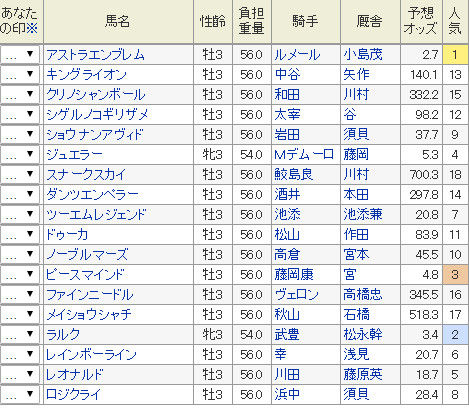
Task: Open horse page ドゥーカ
Action: coord(67,235)
